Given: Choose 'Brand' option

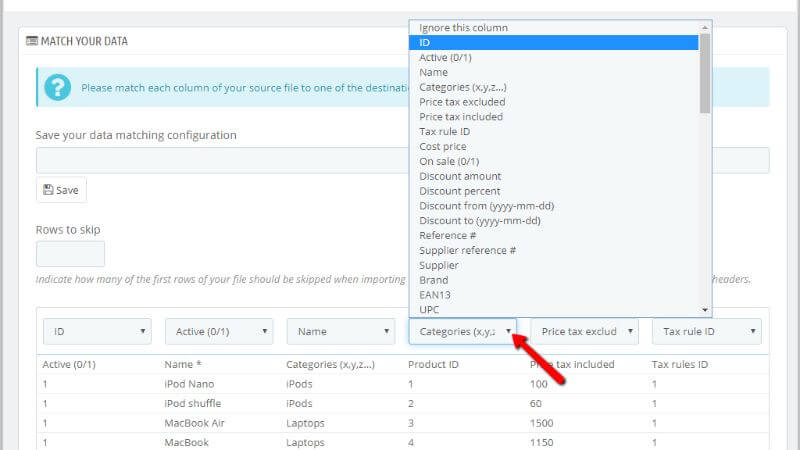Looking at the screenshot, I should 554,280.
